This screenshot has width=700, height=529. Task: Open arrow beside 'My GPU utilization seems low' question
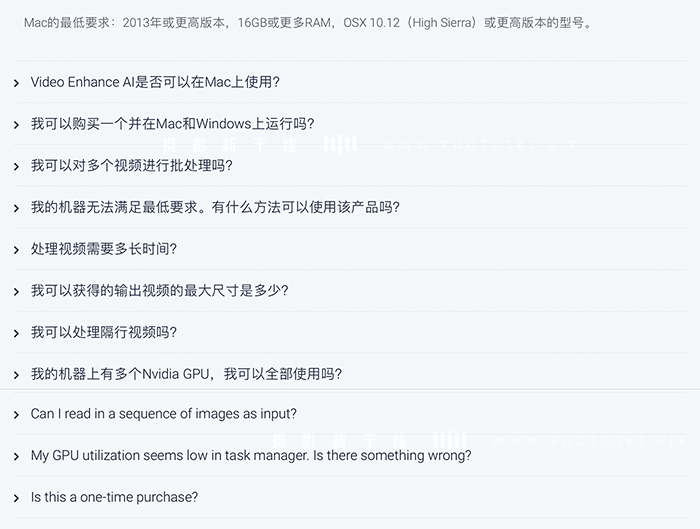tap(17, 456)
